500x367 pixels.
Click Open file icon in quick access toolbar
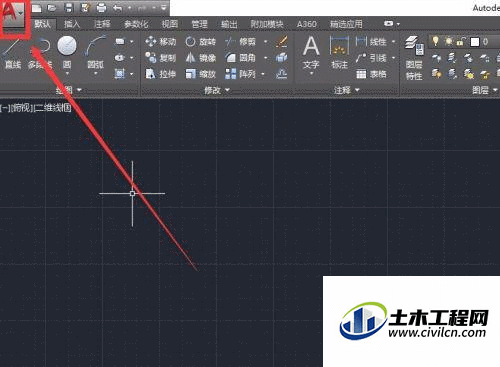[52, 8]
